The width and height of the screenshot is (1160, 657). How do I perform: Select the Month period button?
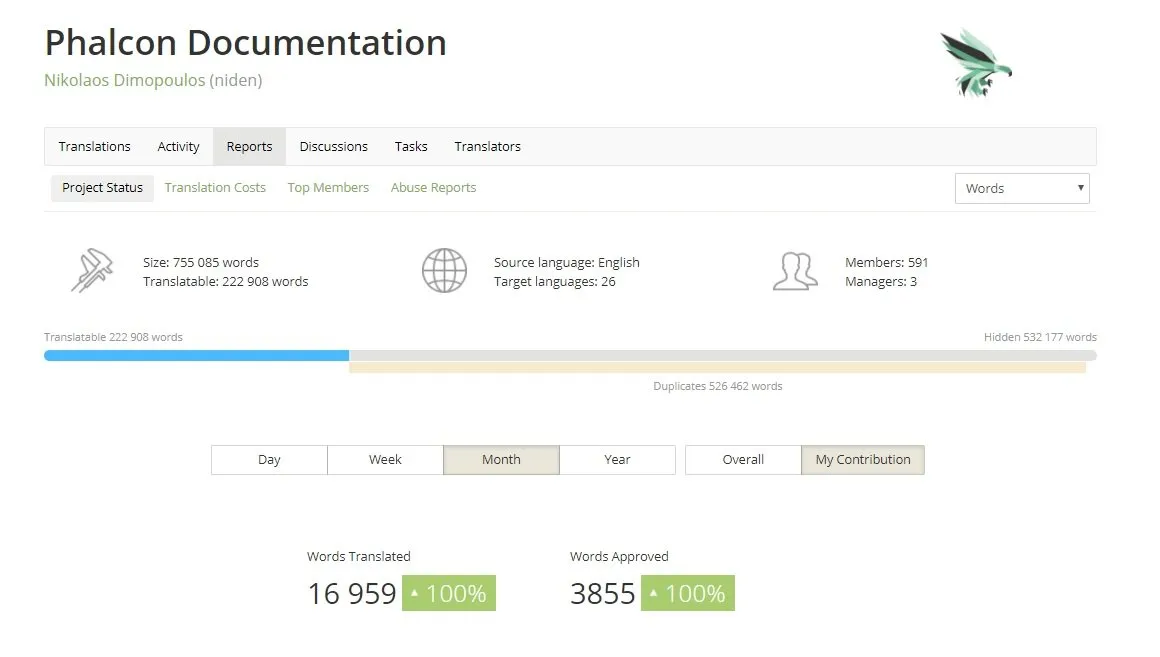502,459
